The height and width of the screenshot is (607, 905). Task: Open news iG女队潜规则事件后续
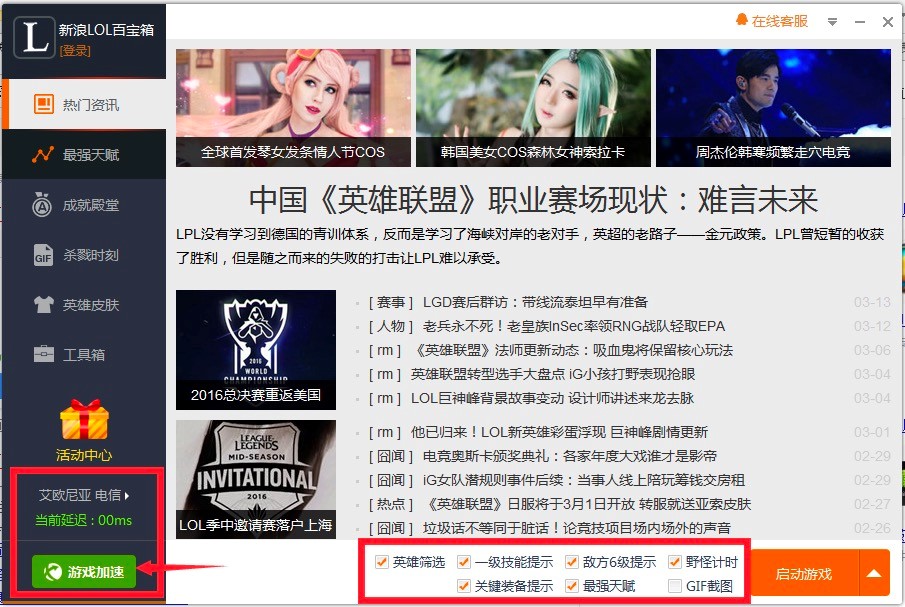(584, 480)
